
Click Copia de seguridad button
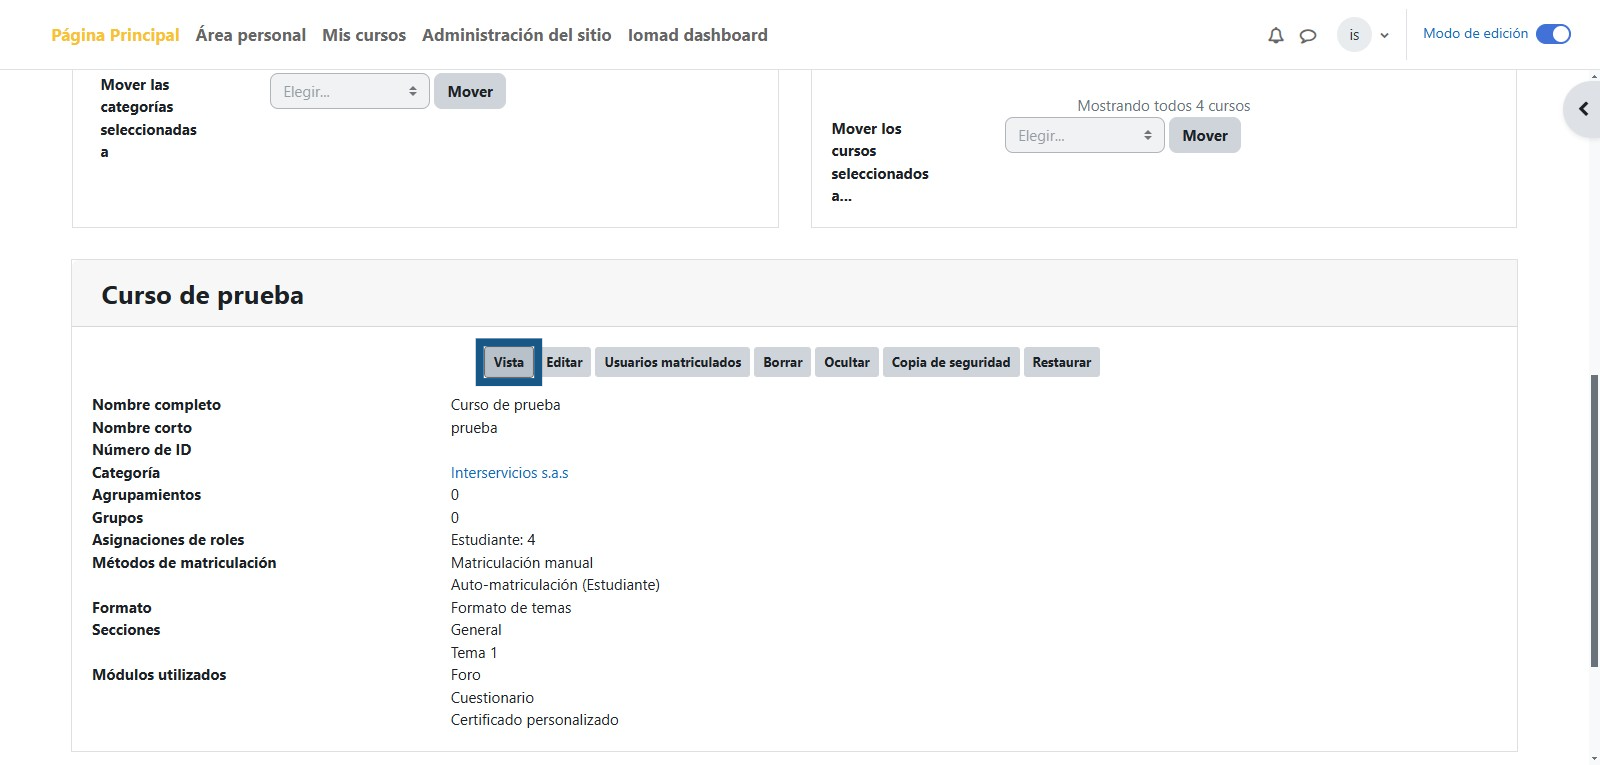tap(950, 362)
